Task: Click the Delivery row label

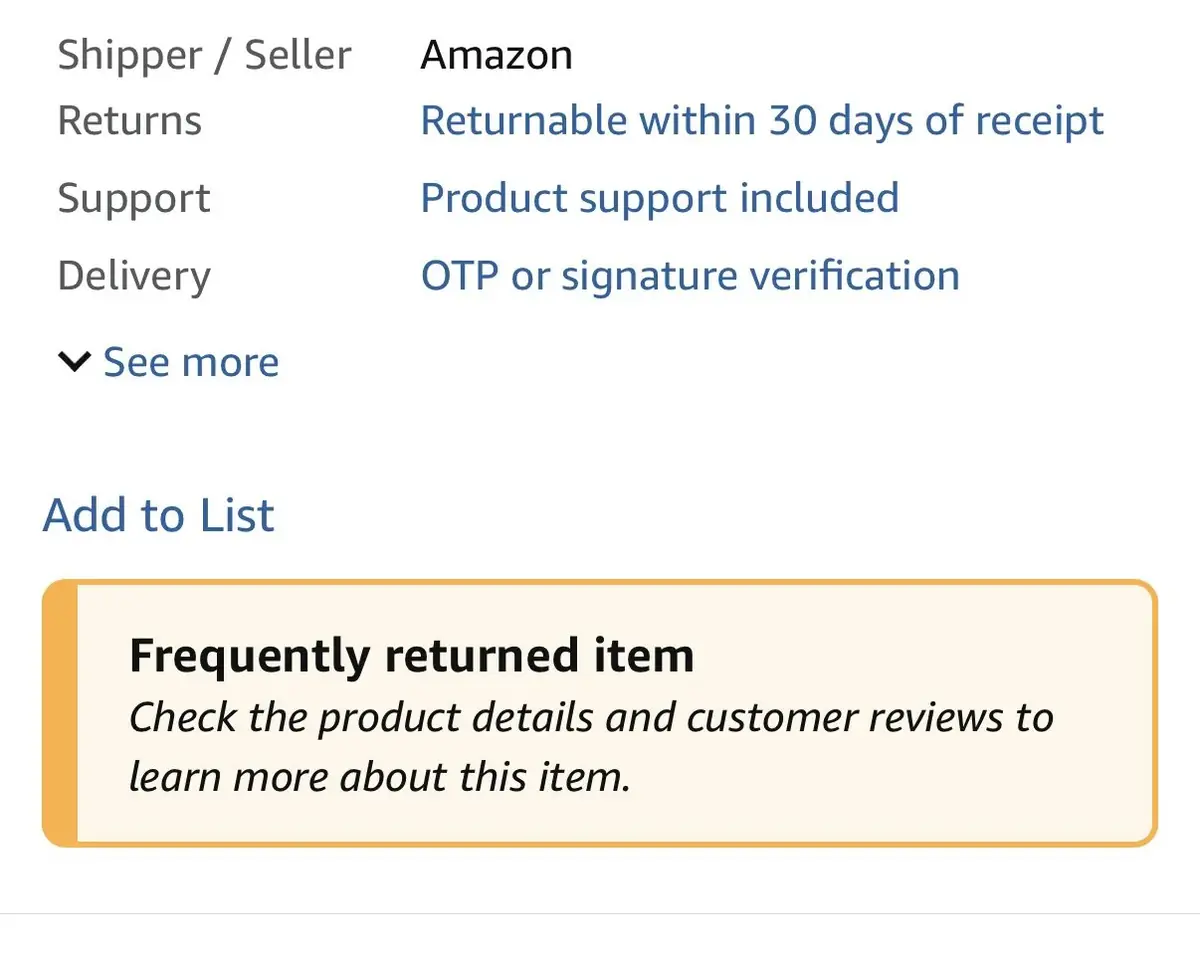Action: [x=133, y=275]
